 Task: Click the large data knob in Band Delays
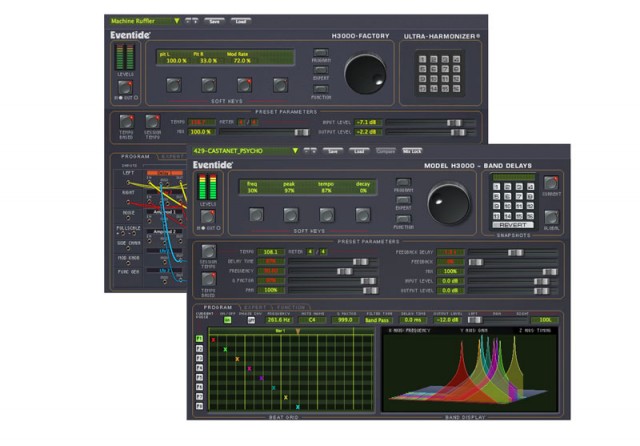click(x=447, y=203)
